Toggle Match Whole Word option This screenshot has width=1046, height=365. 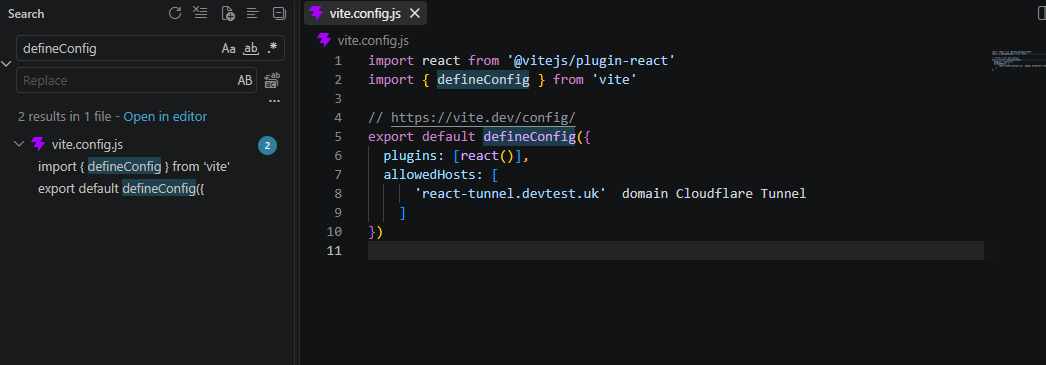[x=251, y=48]
